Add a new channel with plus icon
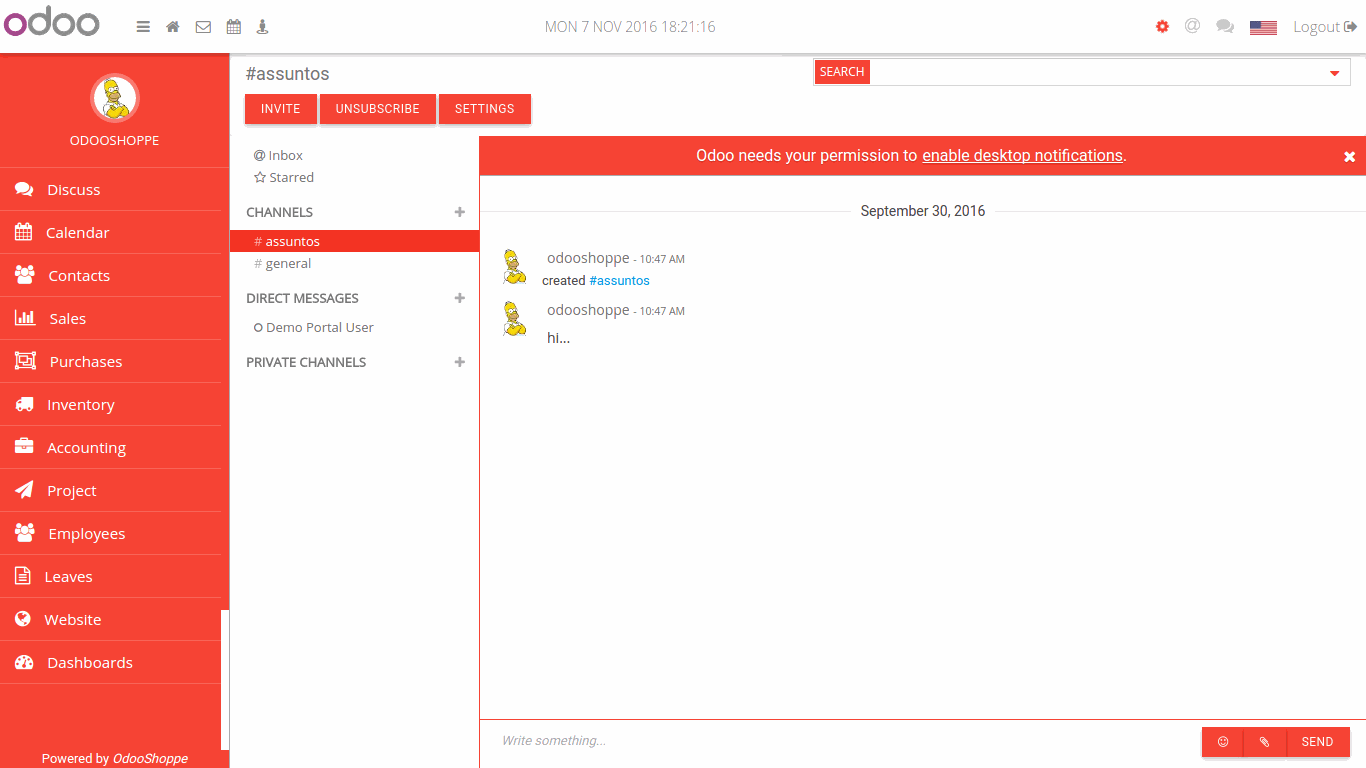The height and width of the screenshot is (768, 1366). click(460, 212)
